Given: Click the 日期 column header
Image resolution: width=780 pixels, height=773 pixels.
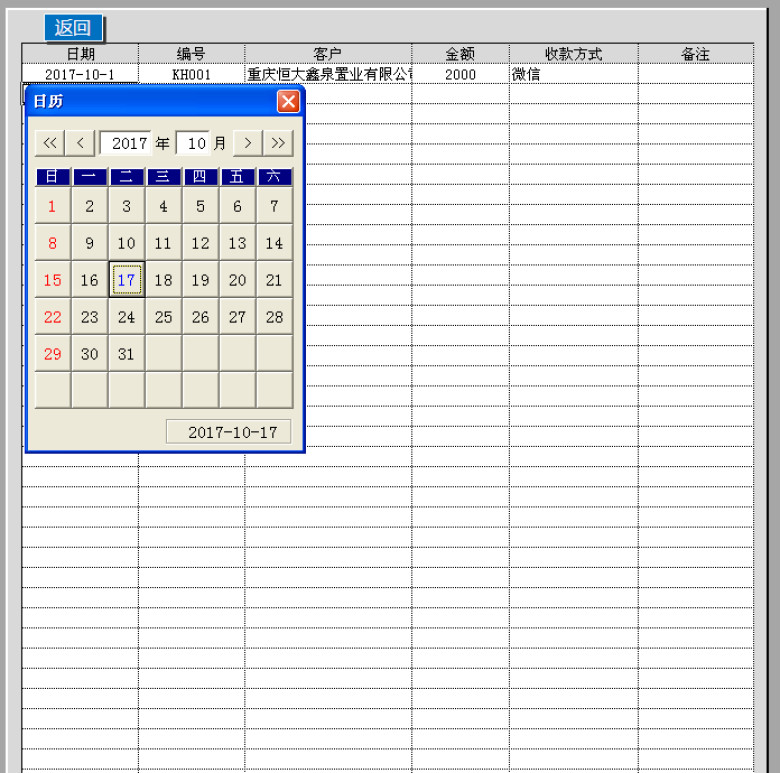Looking at the screenshot, I should click(80, 54).
